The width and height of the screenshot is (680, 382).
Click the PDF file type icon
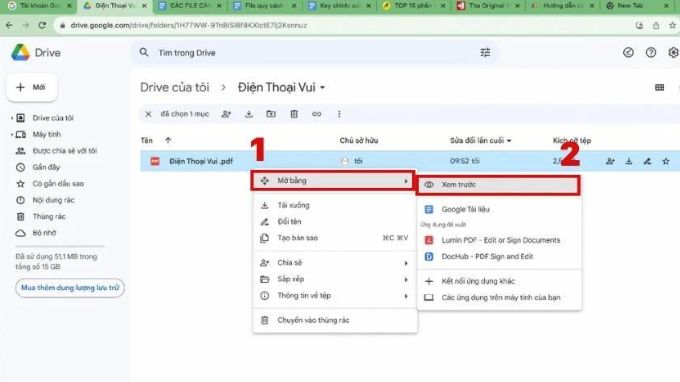[x=155, y=161]
